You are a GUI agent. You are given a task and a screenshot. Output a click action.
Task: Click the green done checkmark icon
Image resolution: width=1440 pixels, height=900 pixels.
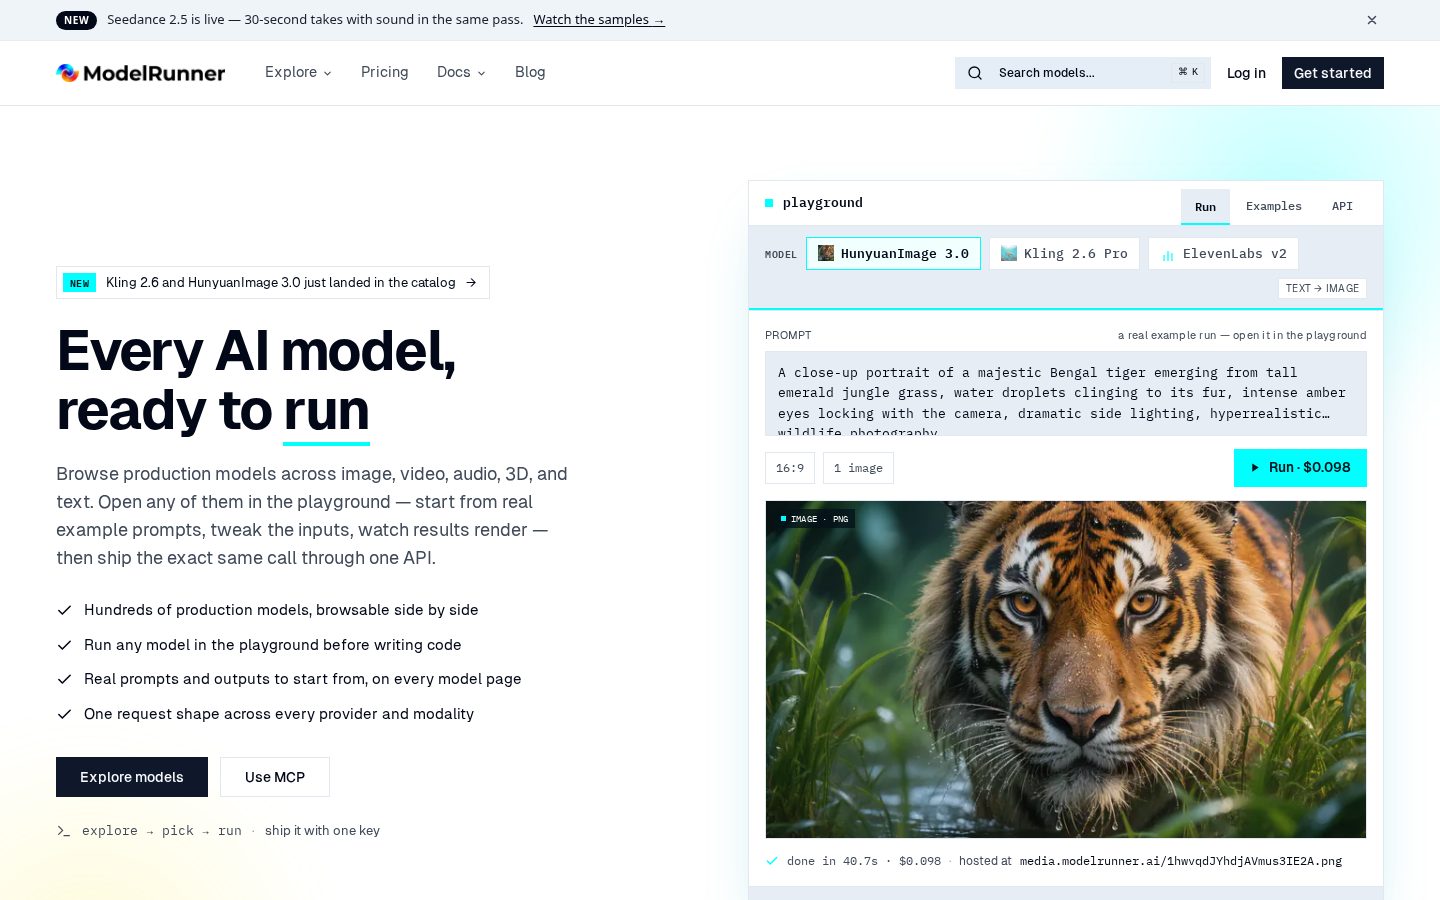(x=772, y=860)
